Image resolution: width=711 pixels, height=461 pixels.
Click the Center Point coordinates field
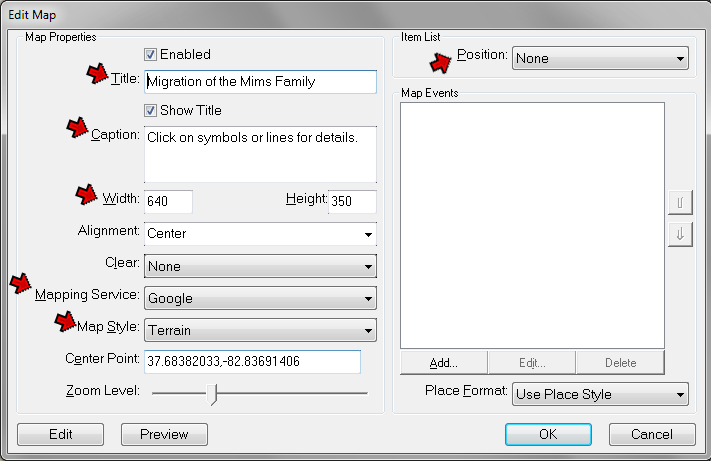coord(252,361)
